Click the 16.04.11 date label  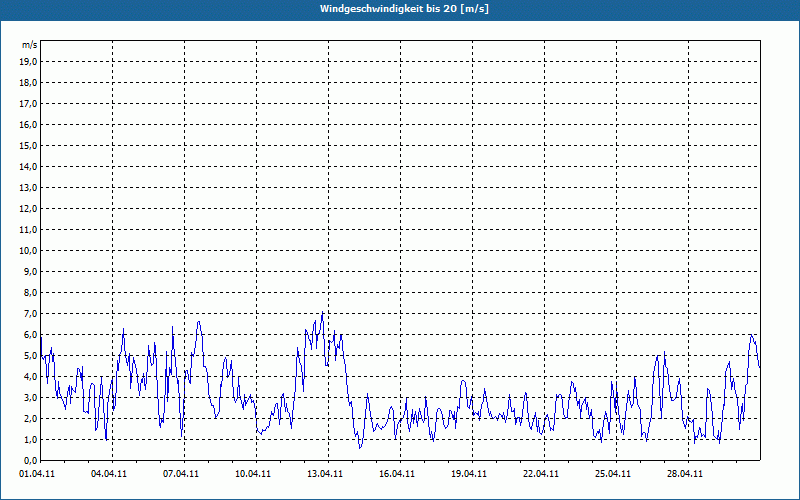pyautogui.click(x=397, y=474)
